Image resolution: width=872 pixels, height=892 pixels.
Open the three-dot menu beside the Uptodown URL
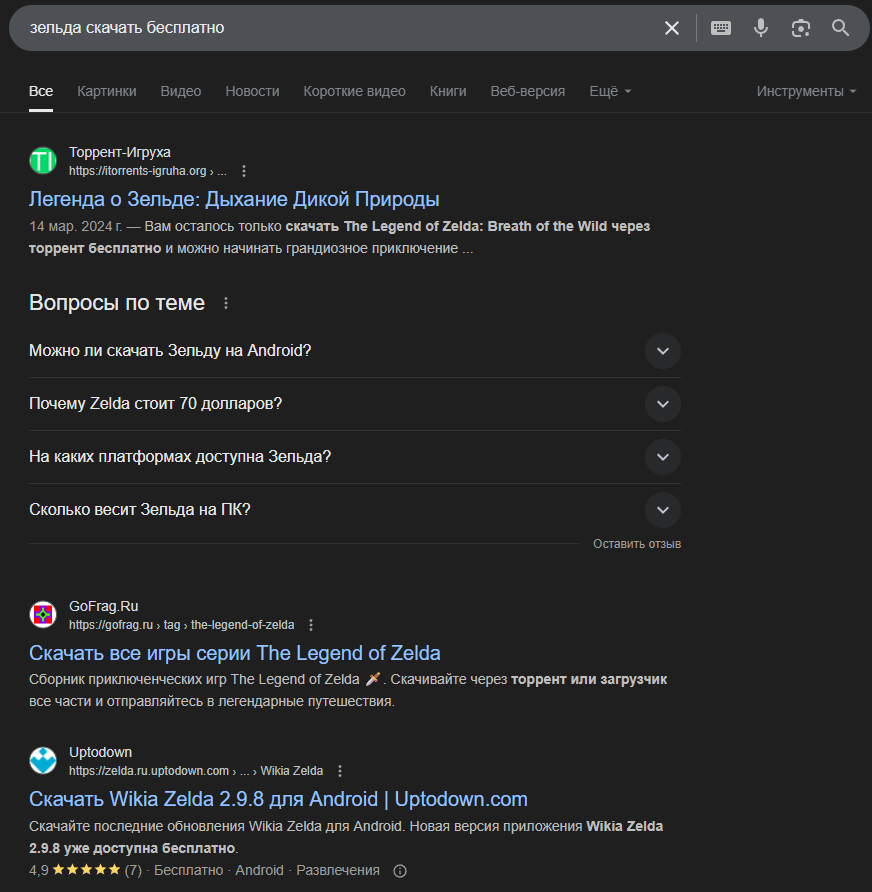(340, 771)
